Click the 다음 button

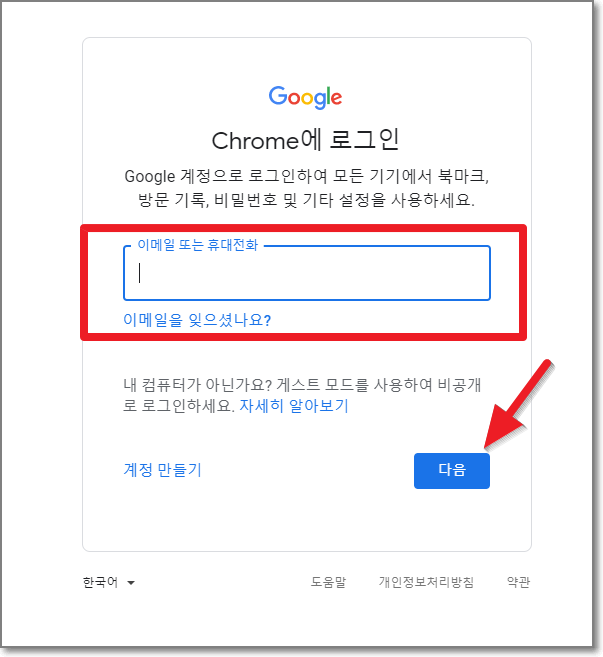click(x=452, y=471)
